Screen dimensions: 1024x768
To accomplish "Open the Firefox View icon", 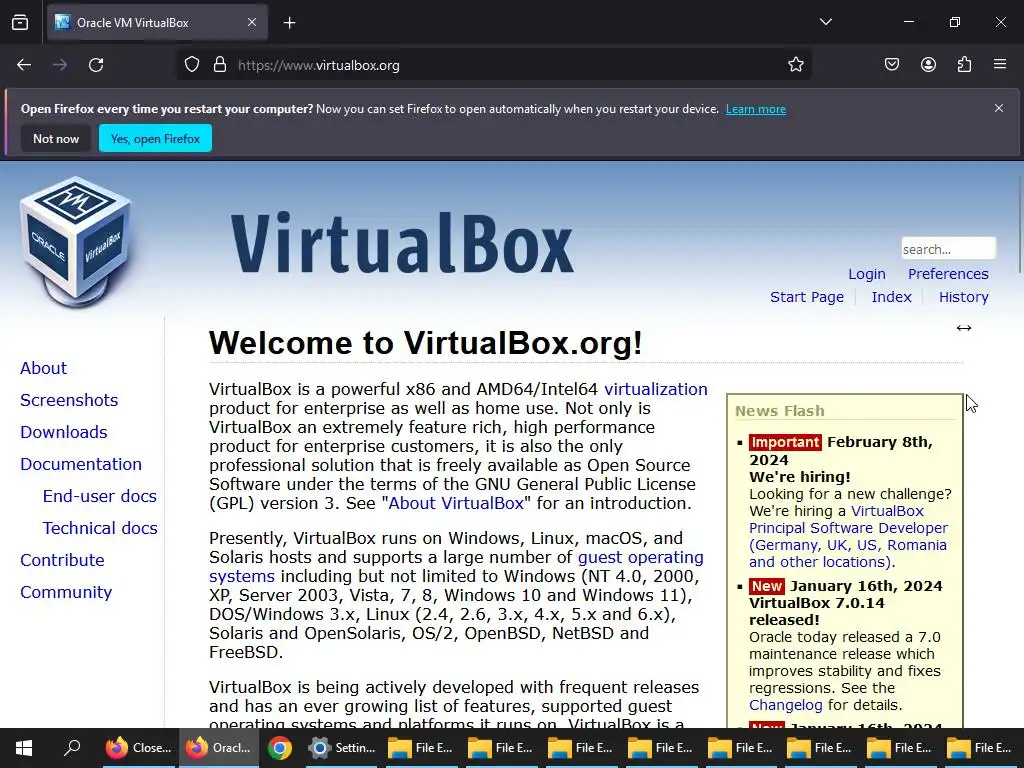I will coord(20,23).
